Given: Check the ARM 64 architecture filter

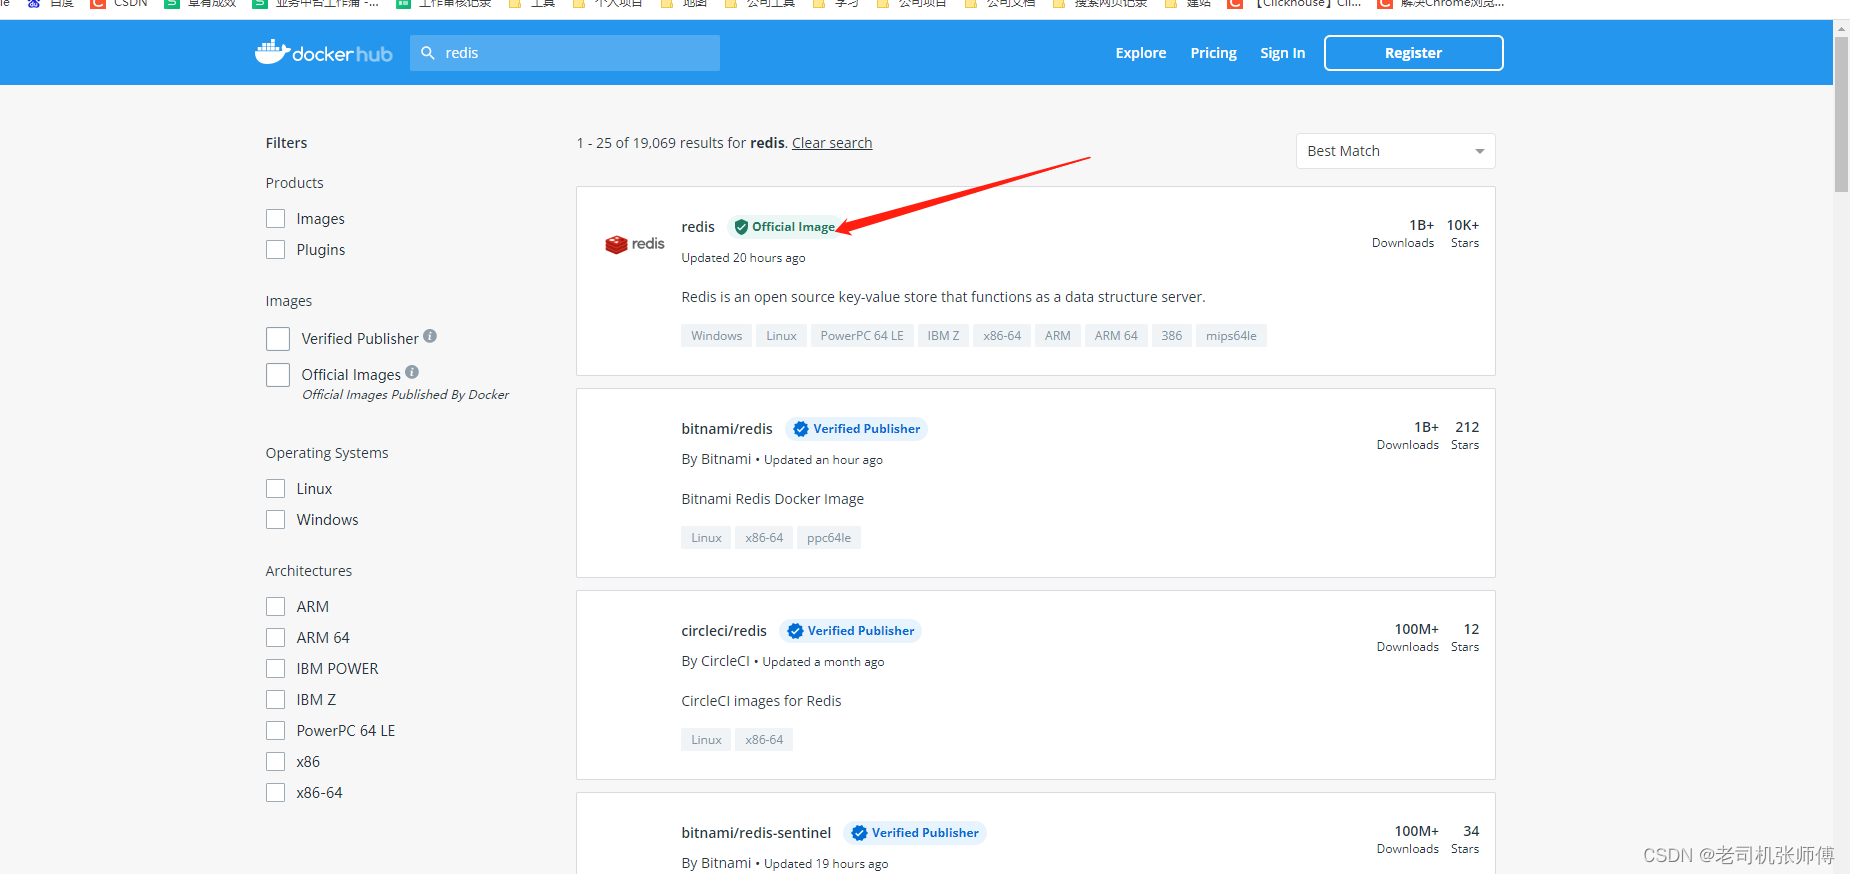Looking at the screenshot, I should (276, 638).
